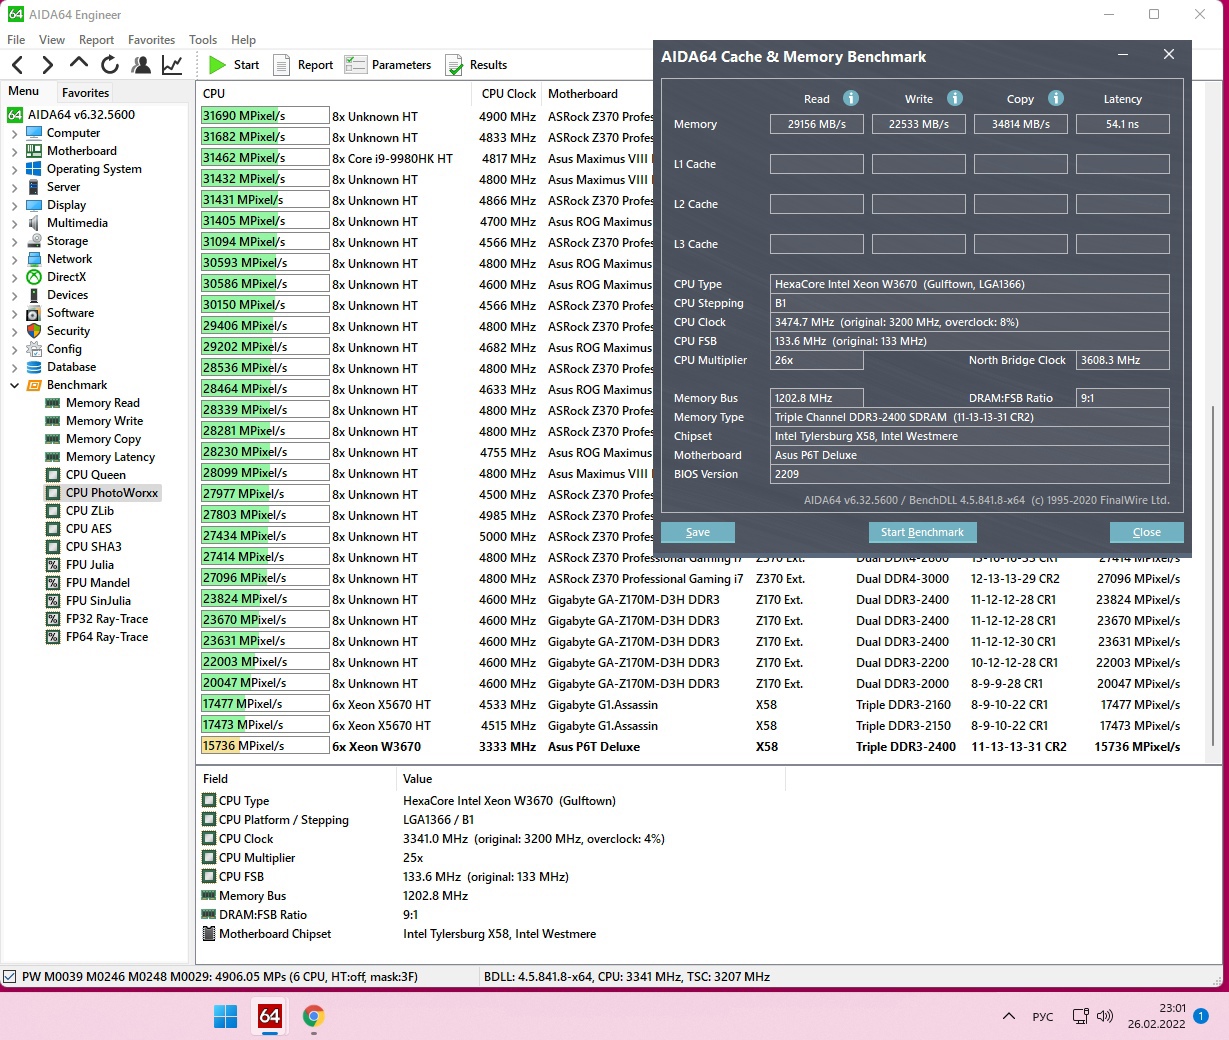Expand the Motherboard tree node
This screenshot has width=1229, height=1040.
click(x=14, y=151)
